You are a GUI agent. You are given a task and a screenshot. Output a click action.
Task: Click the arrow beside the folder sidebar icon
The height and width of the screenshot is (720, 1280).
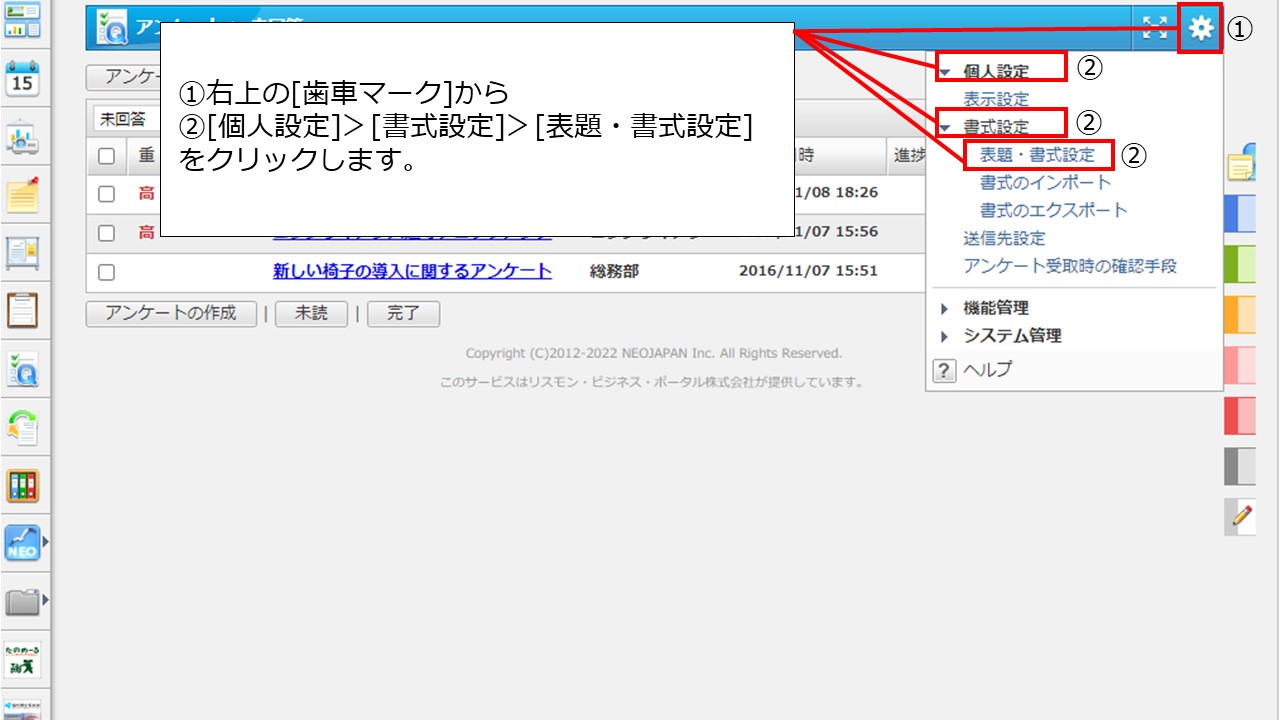(x=44, y=601)
